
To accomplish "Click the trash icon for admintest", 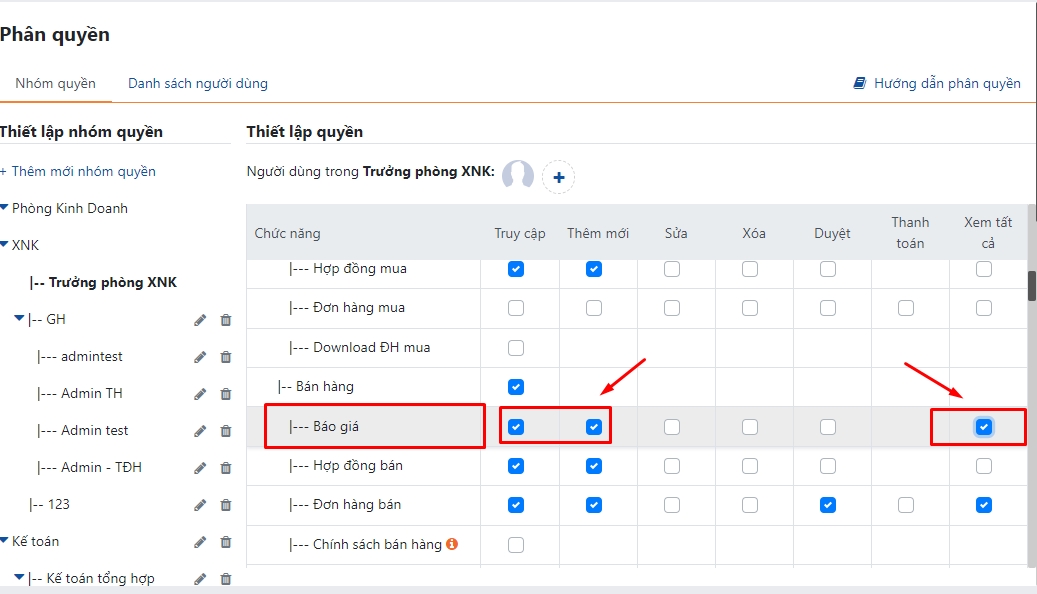I will [x=225, y=357].
